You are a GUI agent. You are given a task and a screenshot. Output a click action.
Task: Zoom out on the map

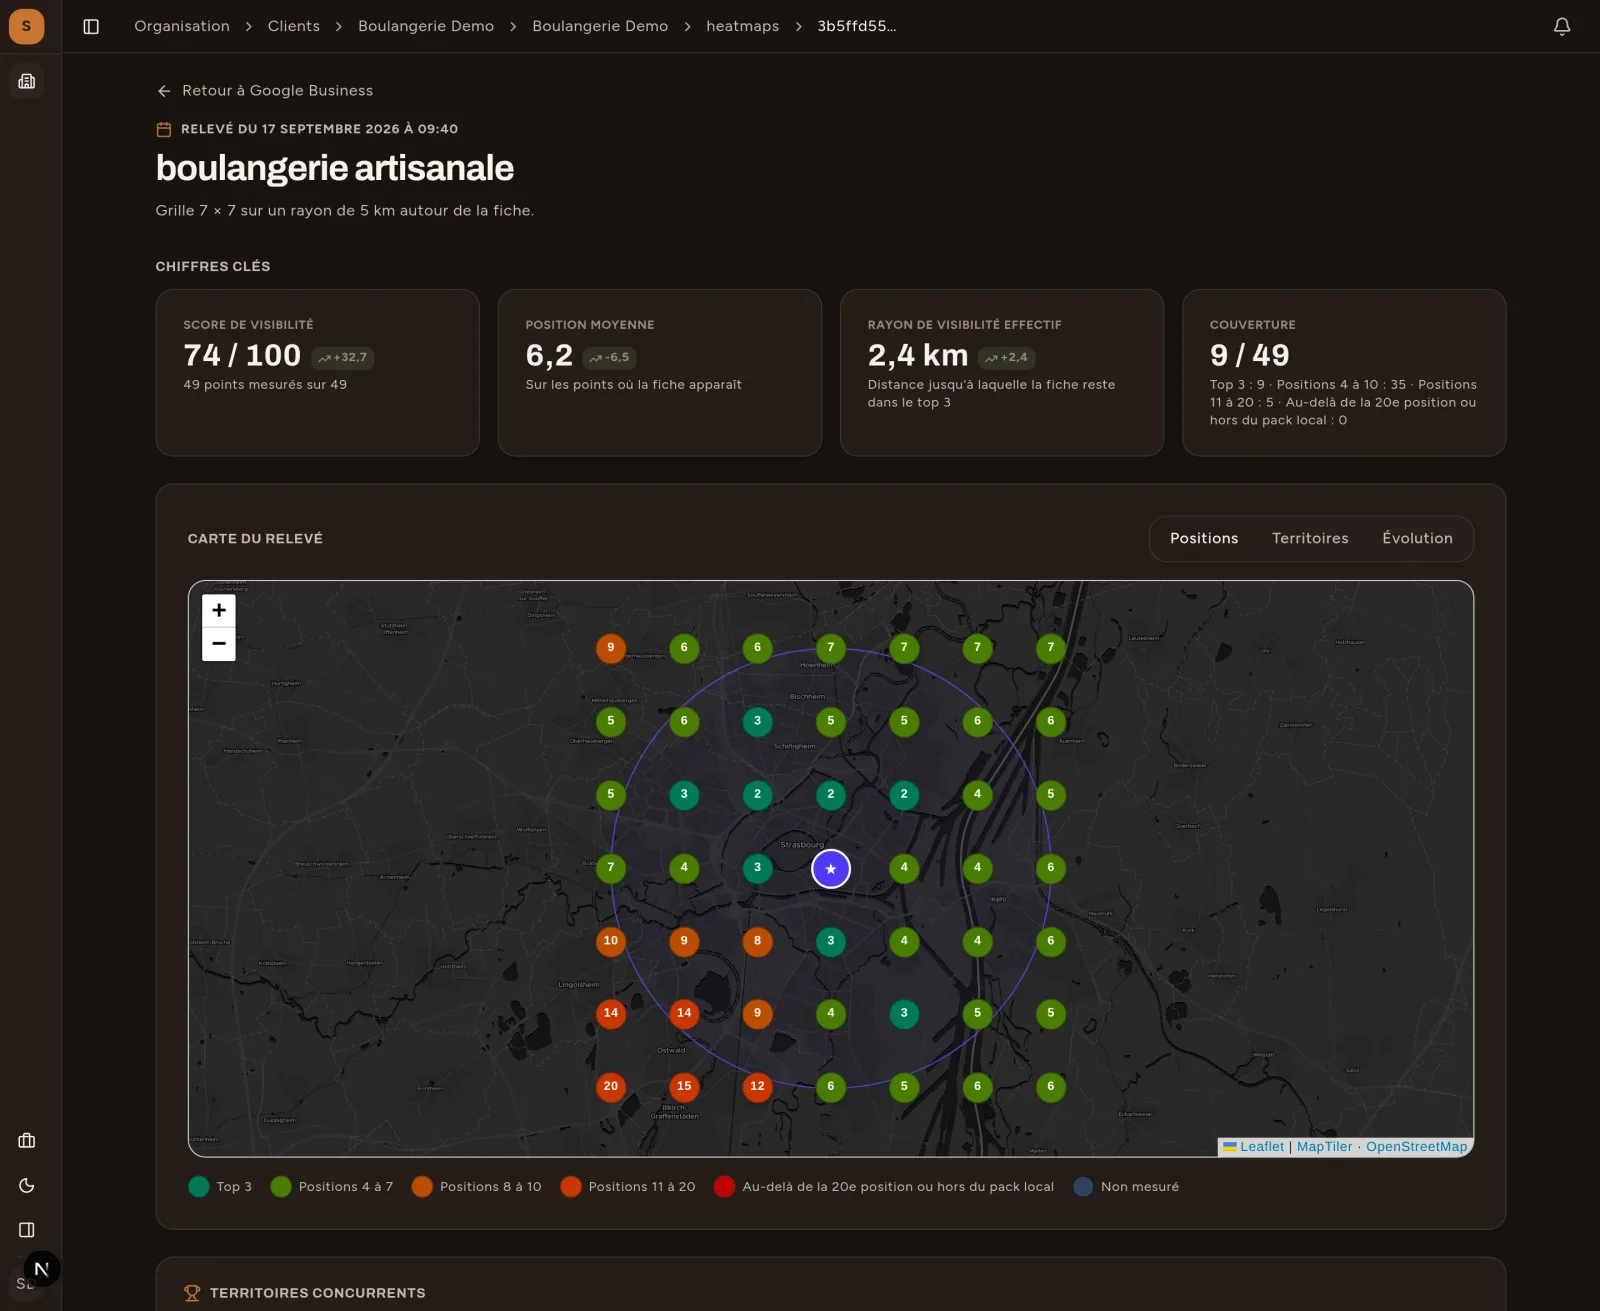(219, 644)
